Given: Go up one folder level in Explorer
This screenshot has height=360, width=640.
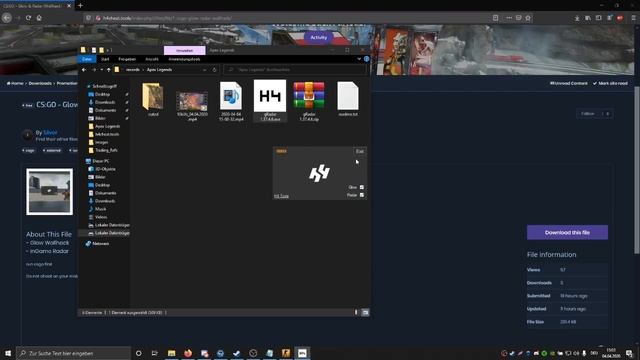Looking at the screenshot, I should pyautogui.click(x=108, y=70).
